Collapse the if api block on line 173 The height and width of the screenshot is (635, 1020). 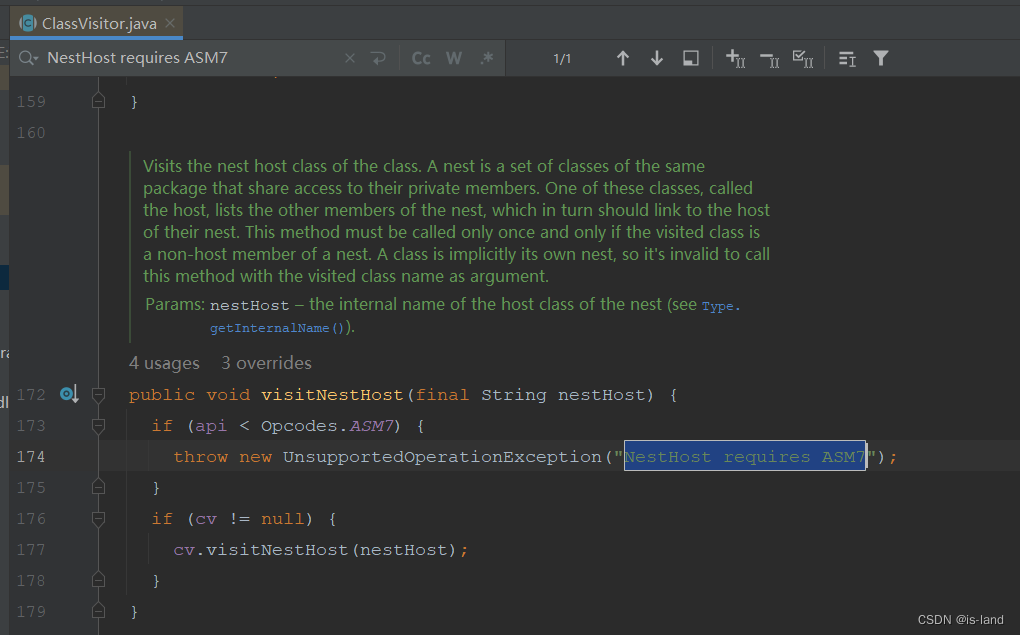pyautogui.click(x=98, y=426)
